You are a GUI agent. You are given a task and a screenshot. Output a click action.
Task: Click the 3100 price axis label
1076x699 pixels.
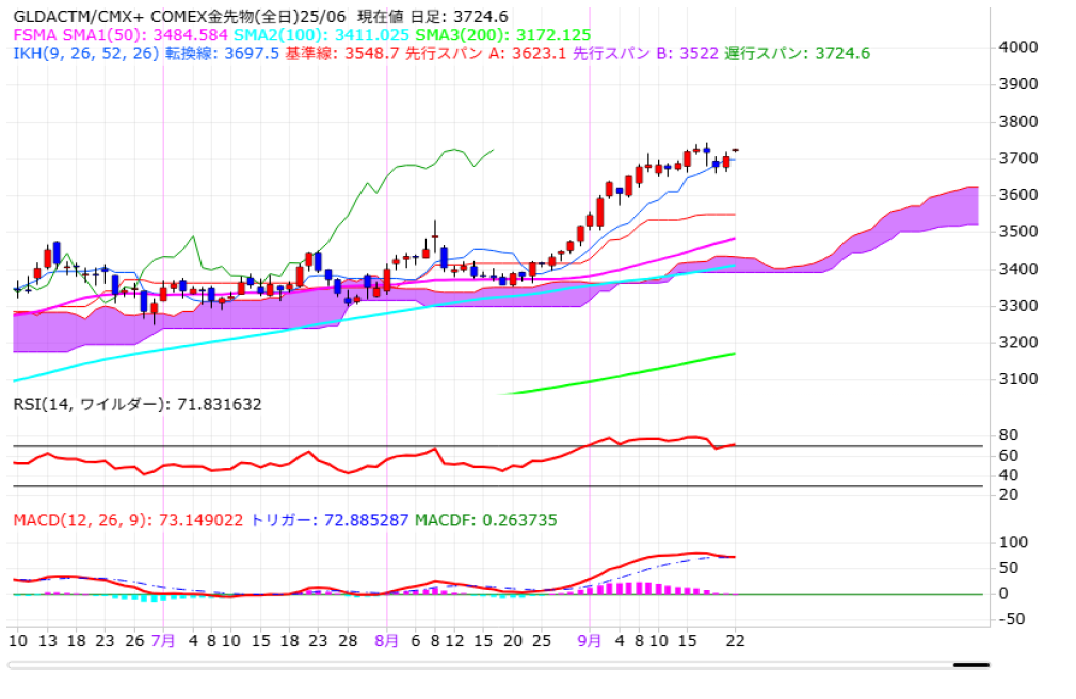tap(1017, 379)
